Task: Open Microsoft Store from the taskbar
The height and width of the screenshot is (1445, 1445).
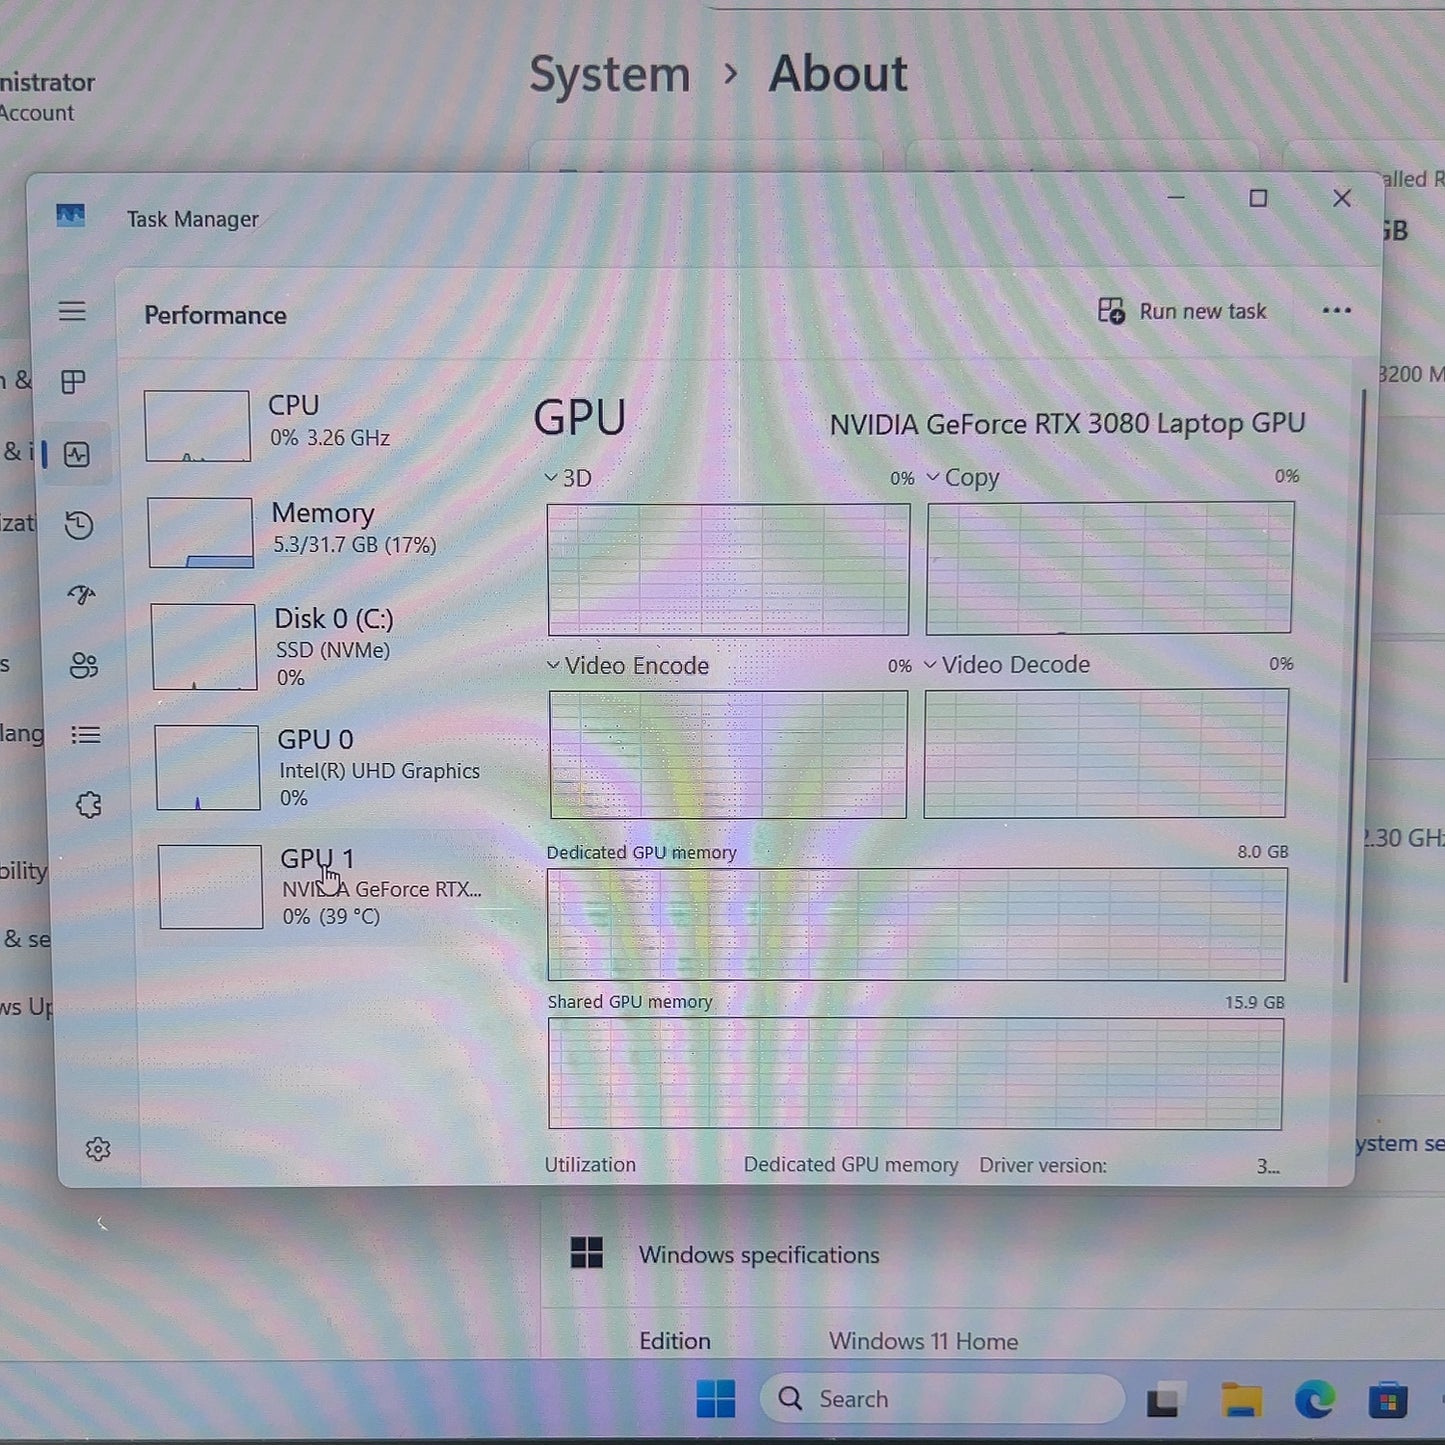Action: (x=1388, y=1400)
